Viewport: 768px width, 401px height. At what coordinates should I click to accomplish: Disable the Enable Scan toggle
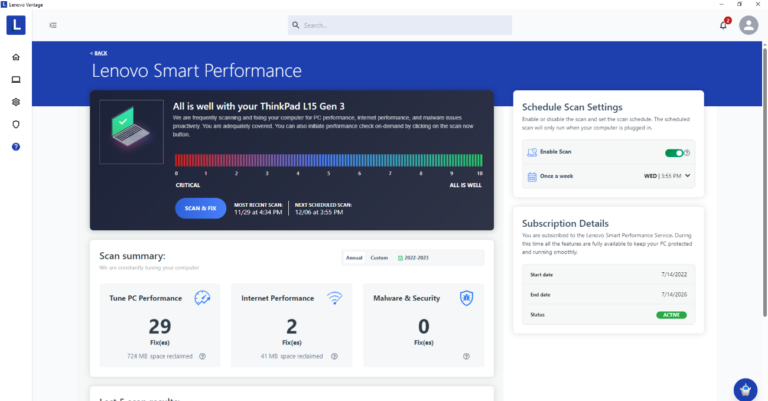point(674,153)
